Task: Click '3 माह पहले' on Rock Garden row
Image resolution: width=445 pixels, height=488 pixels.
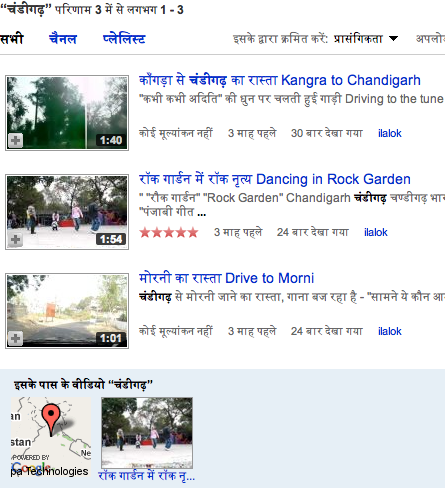Action: point(238,232)
